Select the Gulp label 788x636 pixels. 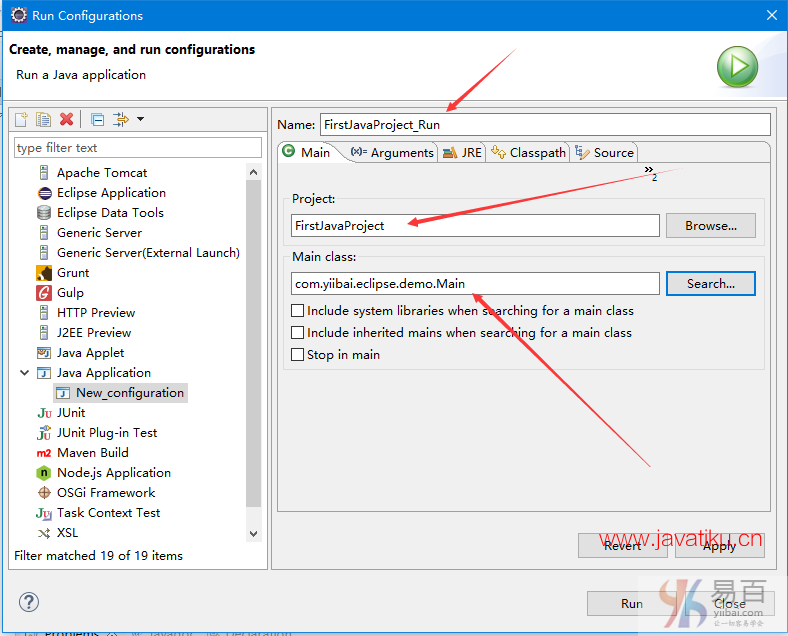(70, 293)
